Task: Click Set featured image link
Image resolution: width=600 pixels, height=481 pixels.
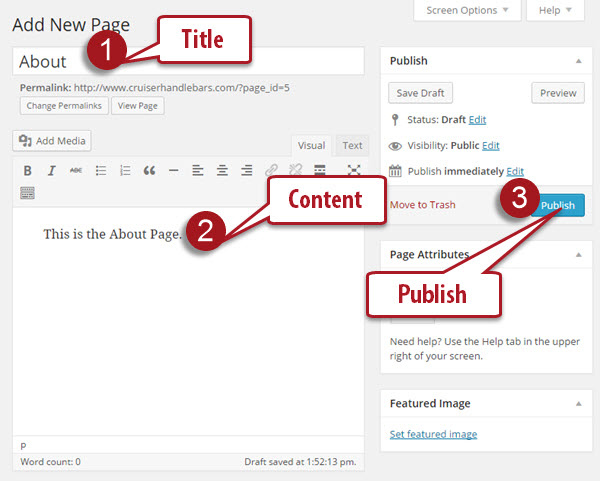Action: point(433,434)
